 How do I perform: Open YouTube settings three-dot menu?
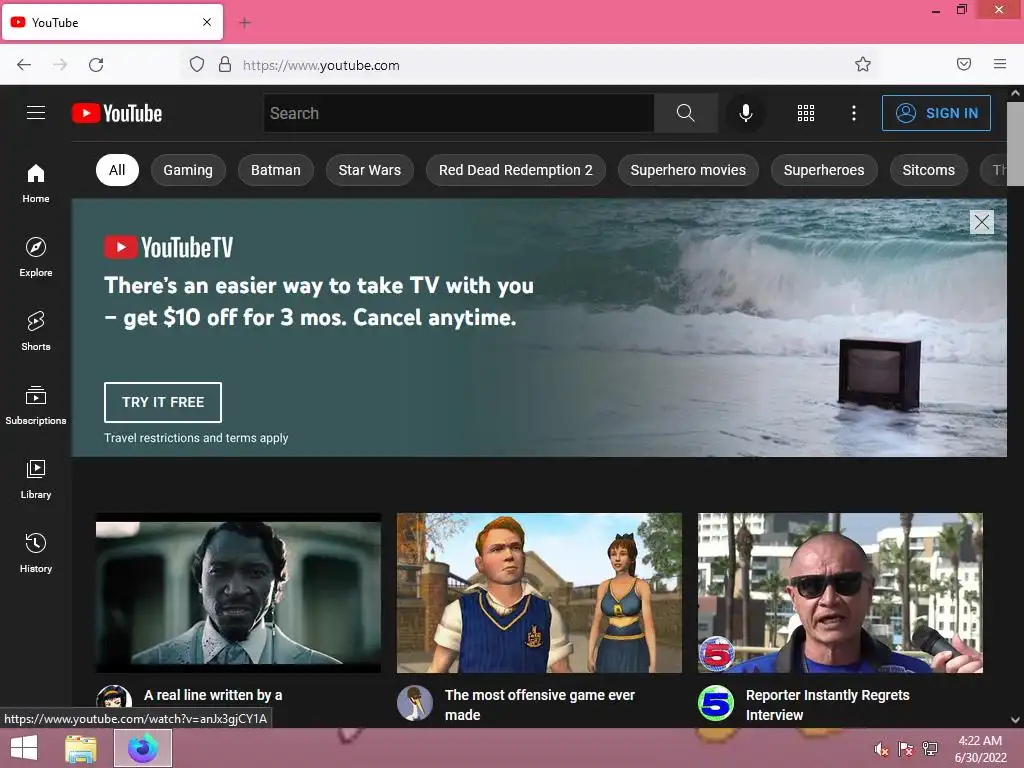tap(854, 113)
